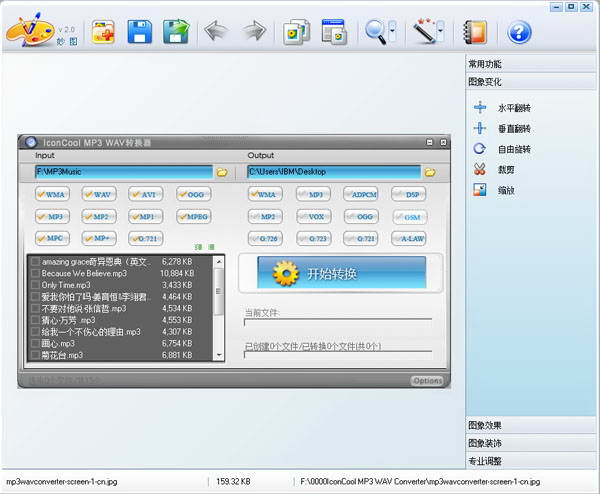Open help with the question mark icon
Viewport: 600px width, 494px height.
[519, 32]
